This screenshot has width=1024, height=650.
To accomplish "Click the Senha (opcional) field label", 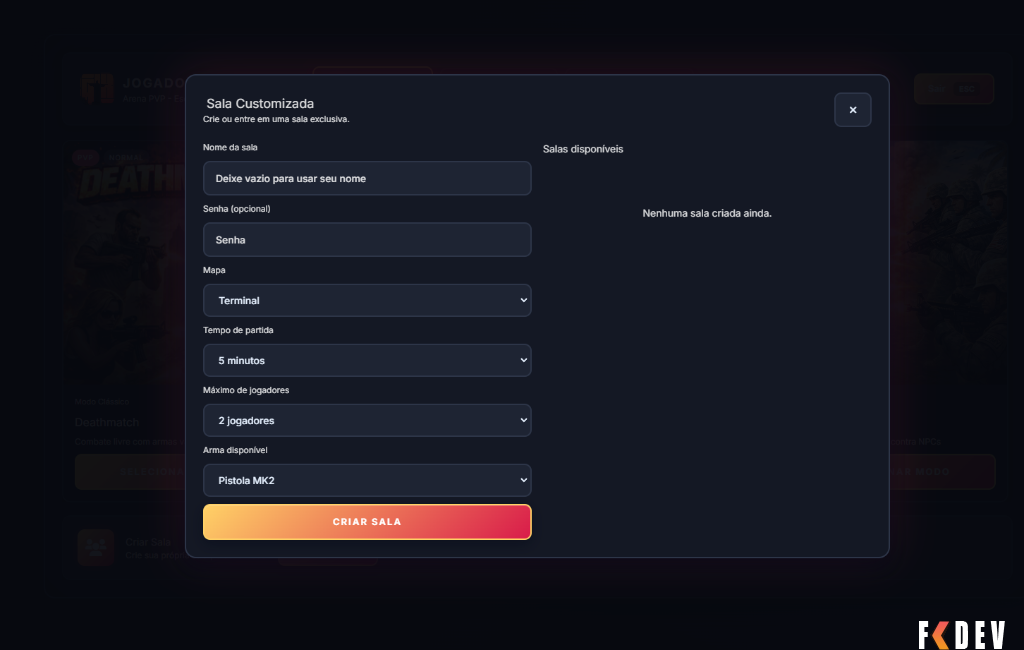I will click(236, 209).
